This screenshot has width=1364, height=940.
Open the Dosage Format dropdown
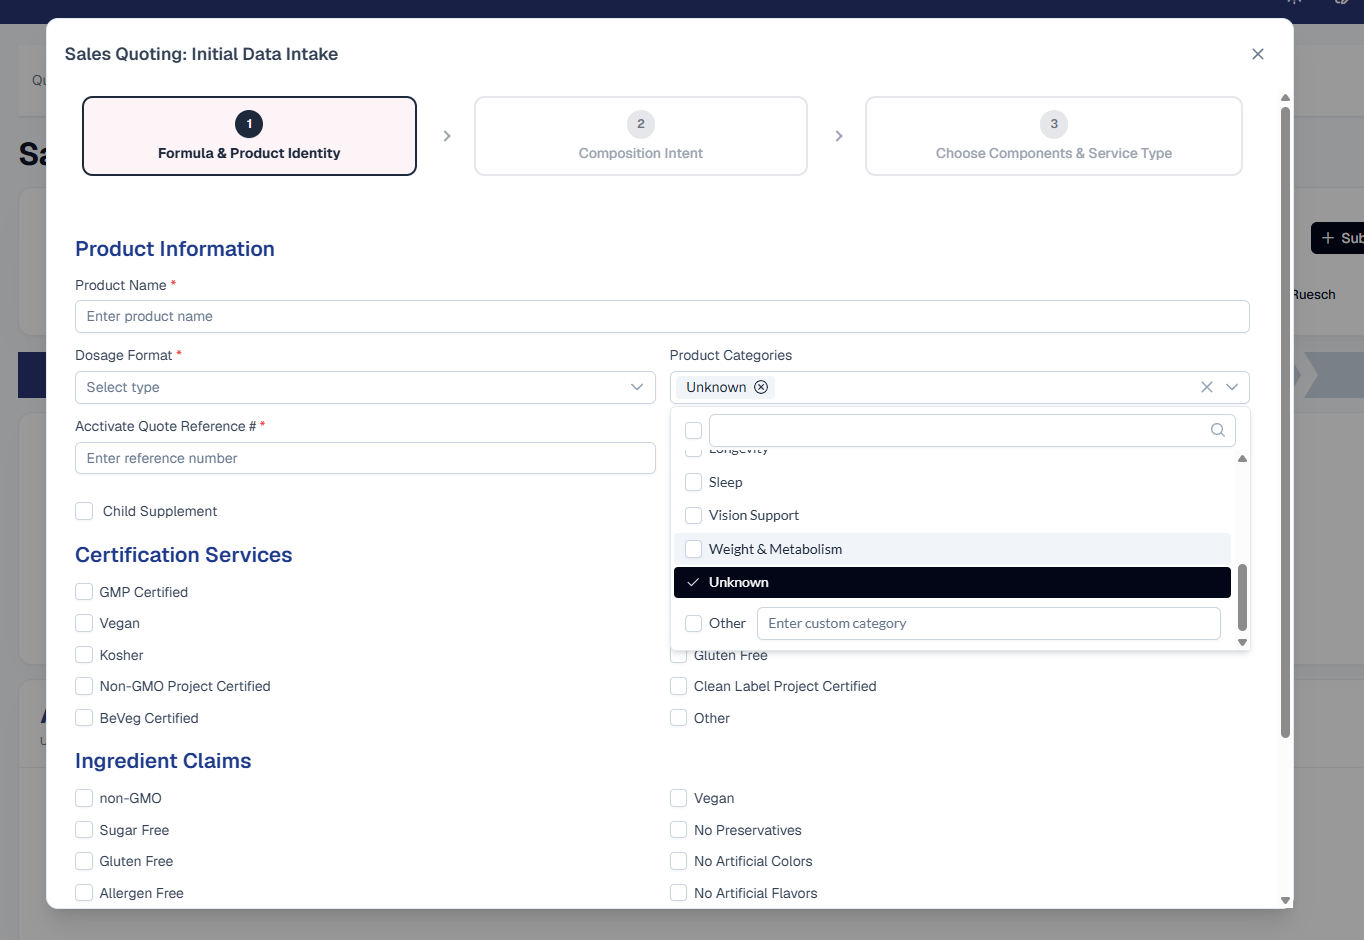click(x=365, y=387)
